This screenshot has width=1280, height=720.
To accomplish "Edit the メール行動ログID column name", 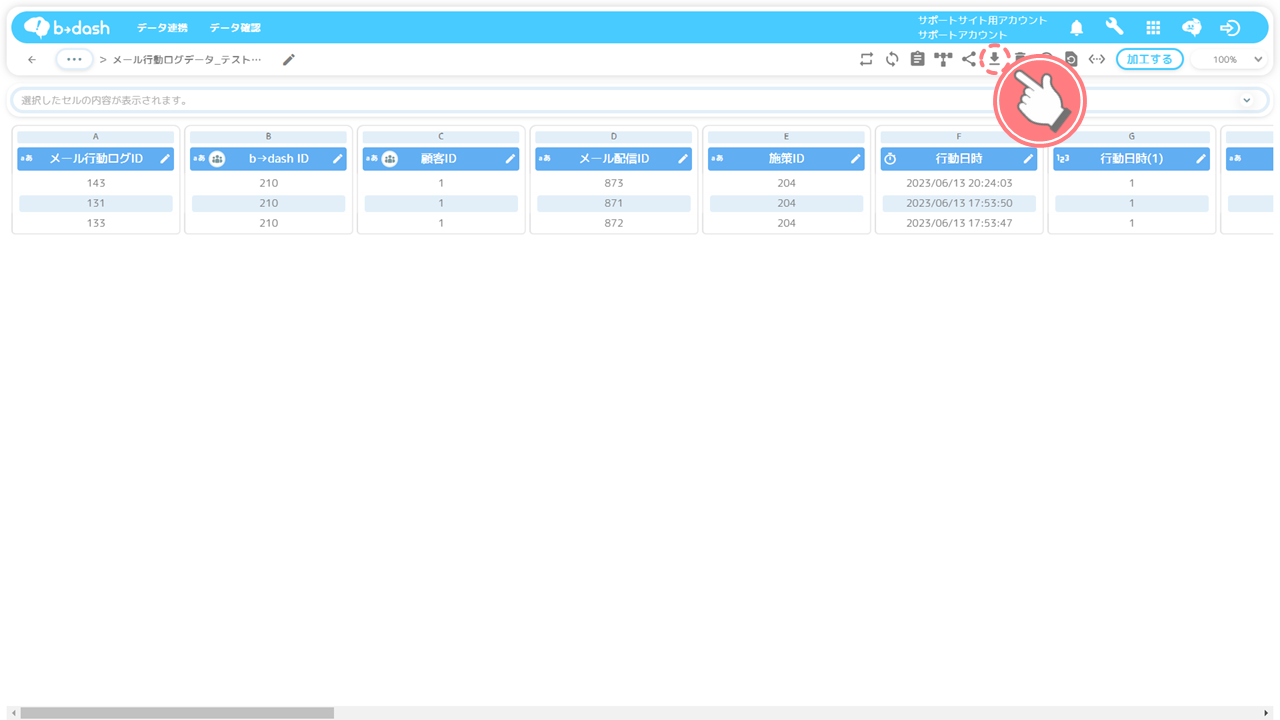I will pyautogui.click(x=165, y=159).
